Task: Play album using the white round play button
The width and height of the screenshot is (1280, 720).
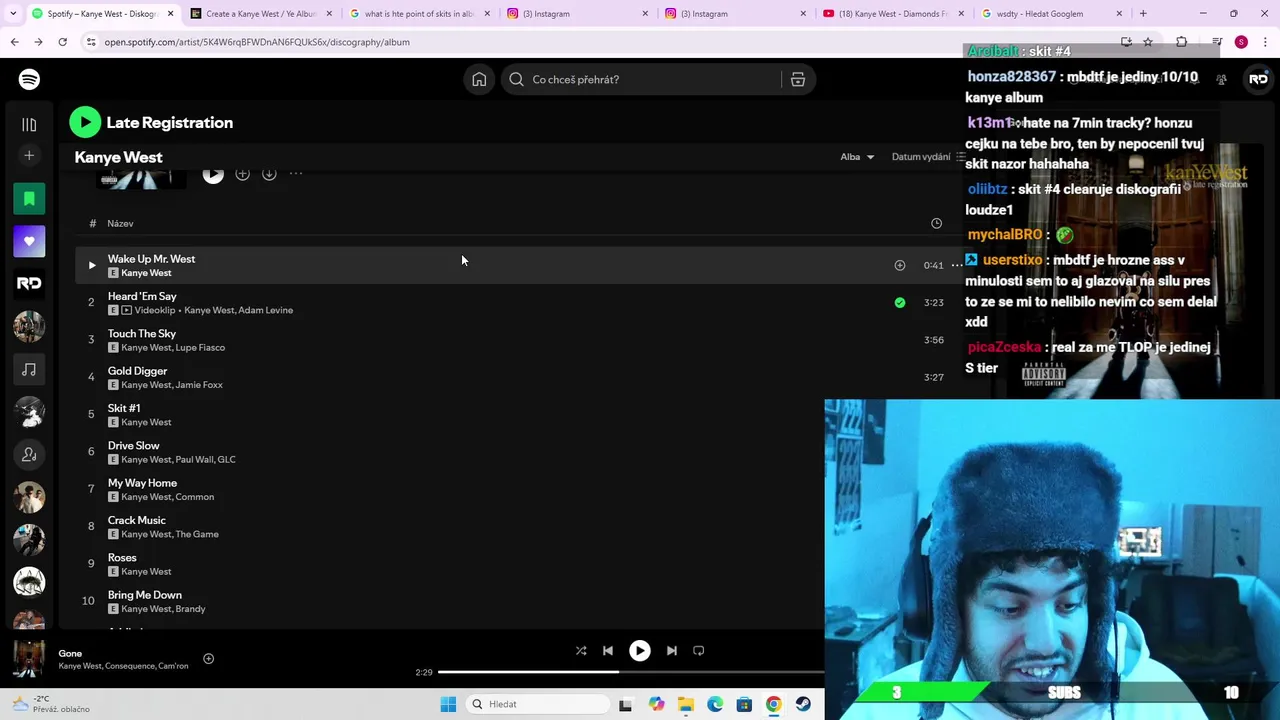Action: click(x=213, y=175)
